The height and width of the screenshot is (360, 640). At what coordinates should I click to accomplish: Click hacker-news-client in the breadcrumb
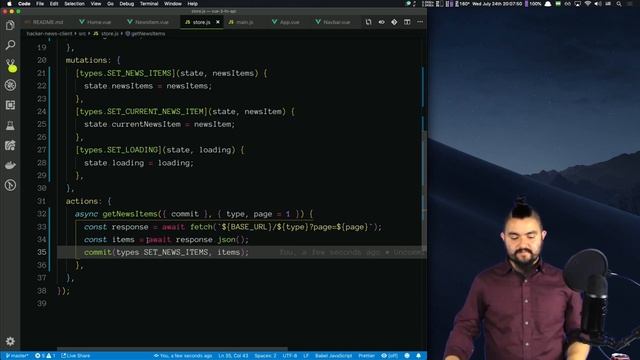click(49, 34)
